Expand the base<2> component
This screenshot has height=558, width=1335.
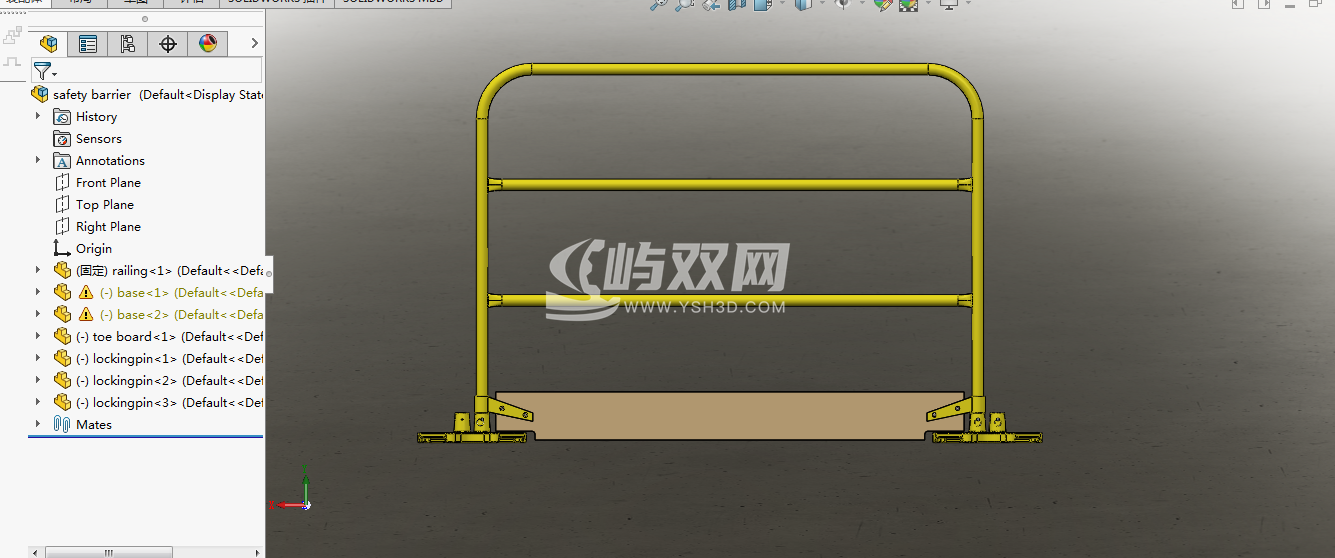(38, 314)
